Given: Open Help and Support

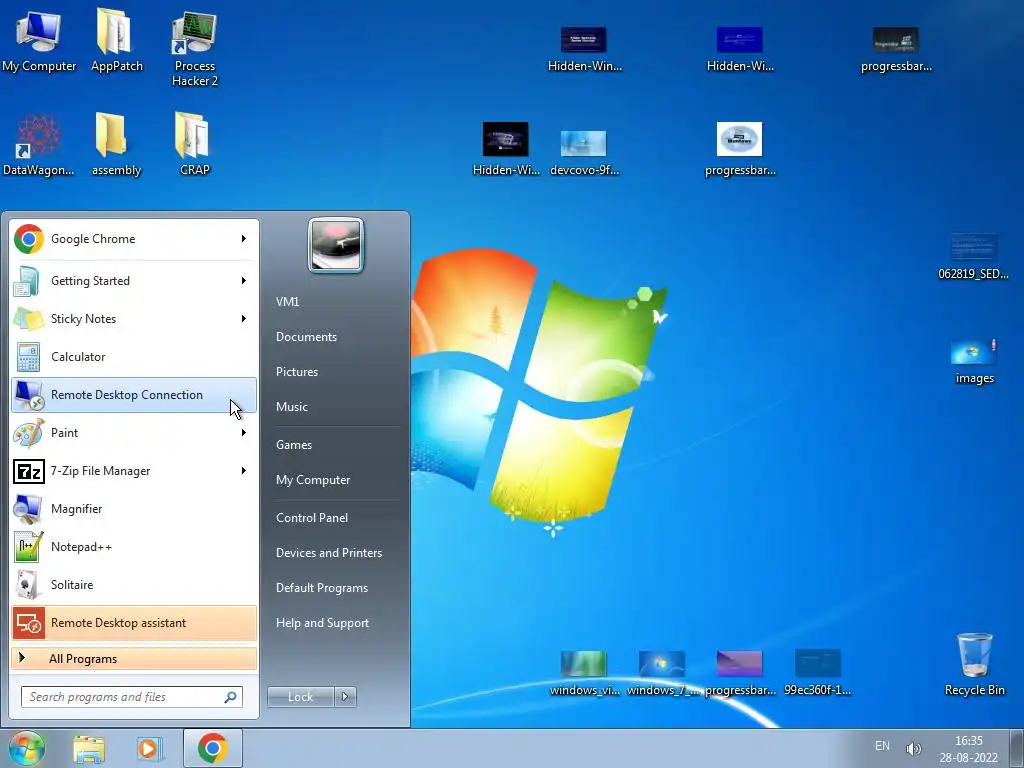Looking at the screenshot, I should point(322,623).
